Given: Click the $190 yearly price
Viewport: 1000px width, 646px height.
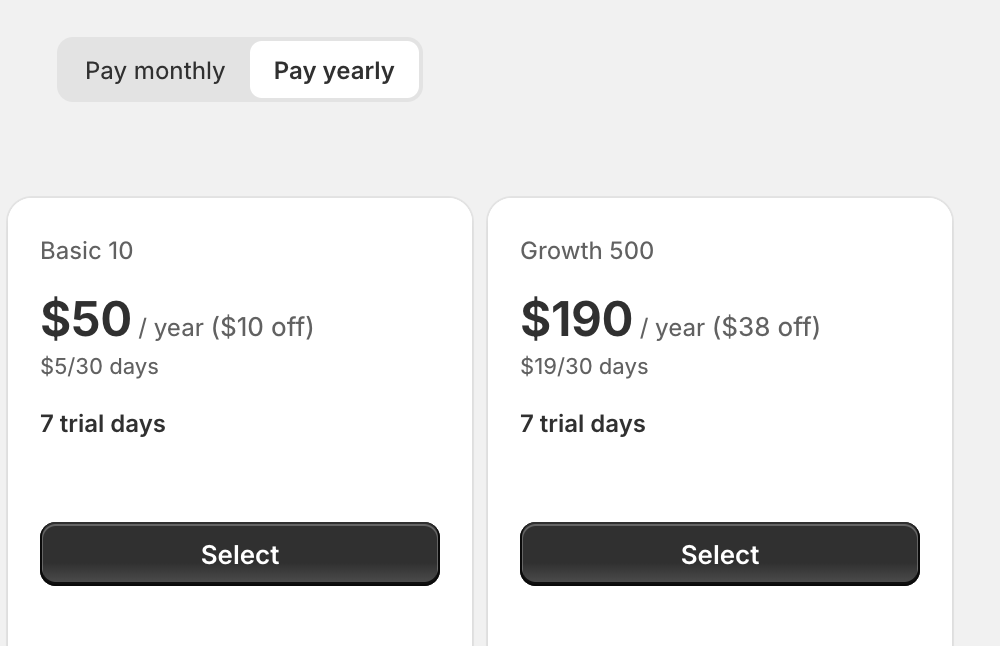Looking at the screenshot, I should pos(576,319).
